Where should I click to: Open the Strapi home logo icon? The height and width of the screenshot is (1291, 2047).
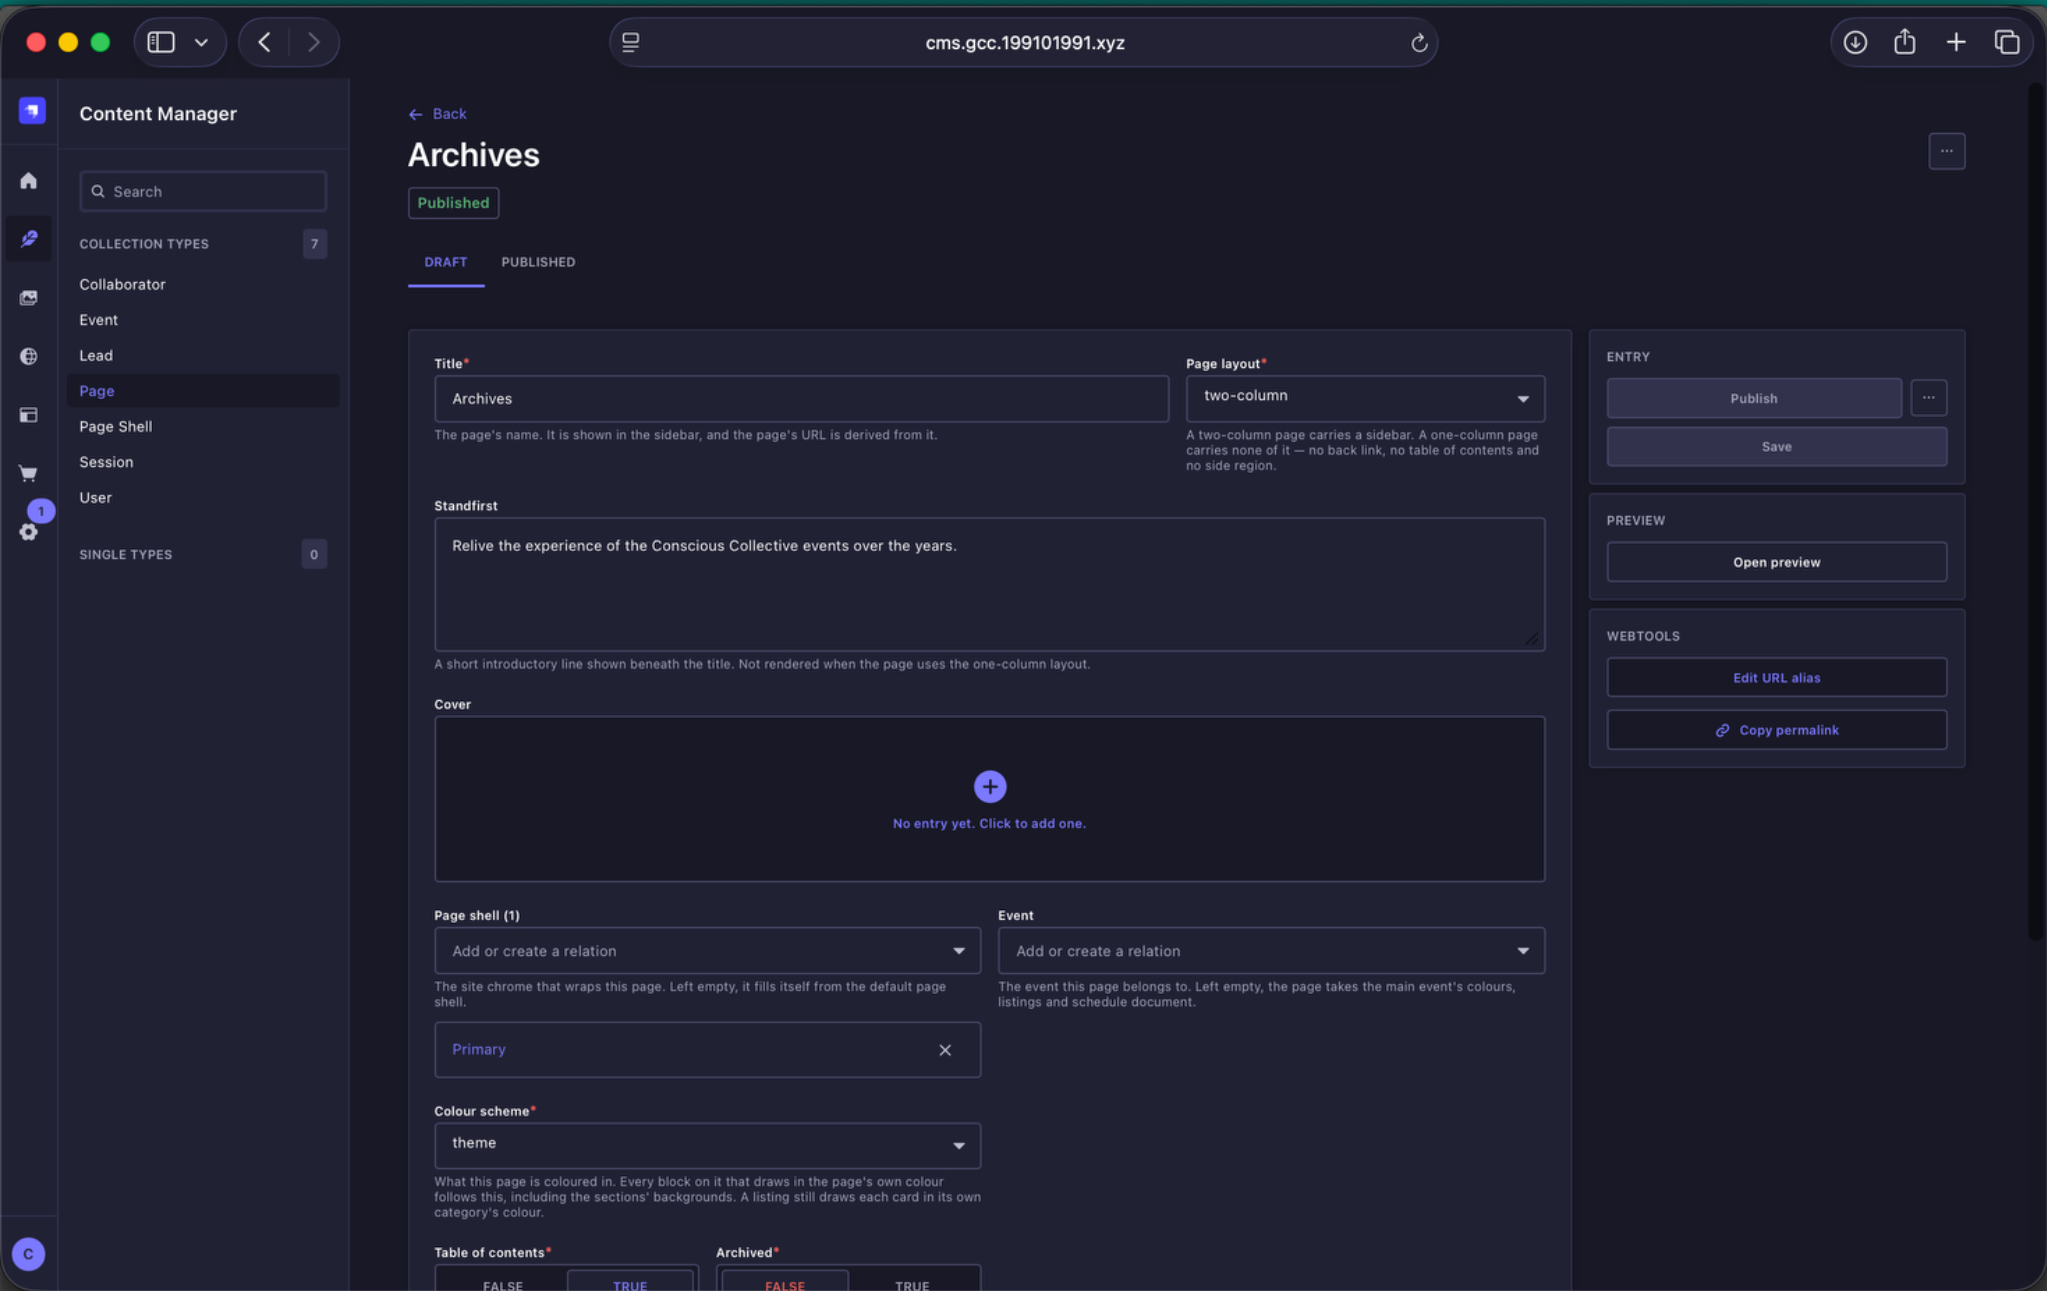[32, 110]
